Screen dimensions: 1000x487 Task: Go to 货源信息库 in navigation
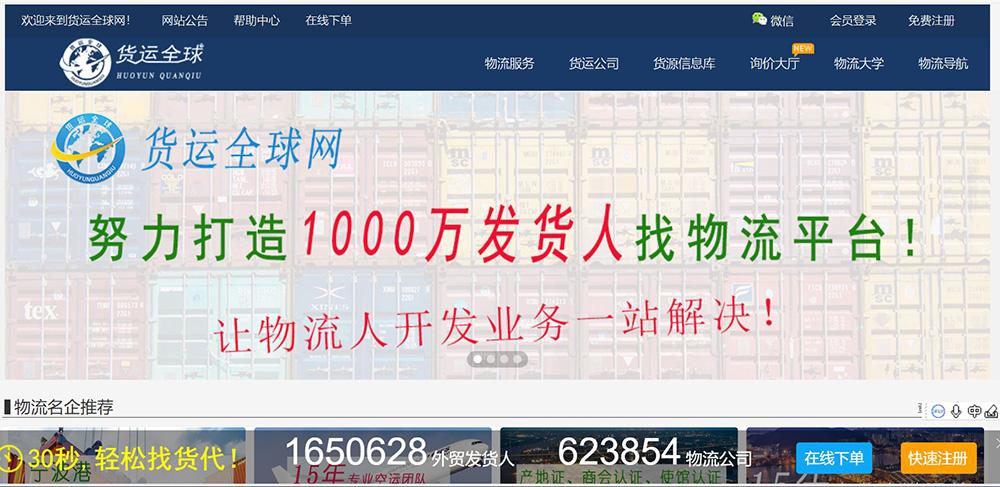click(x=684, y=64)
